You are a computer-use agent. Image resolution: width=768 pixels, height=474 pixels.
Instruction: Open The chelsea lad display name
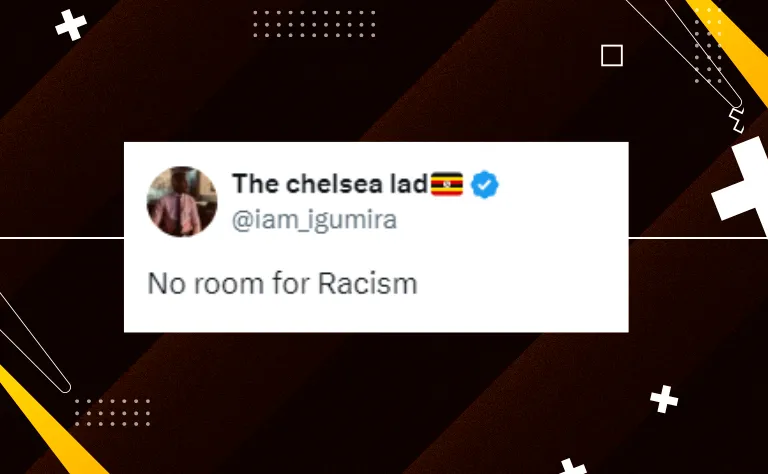click(x=330, y=184)
